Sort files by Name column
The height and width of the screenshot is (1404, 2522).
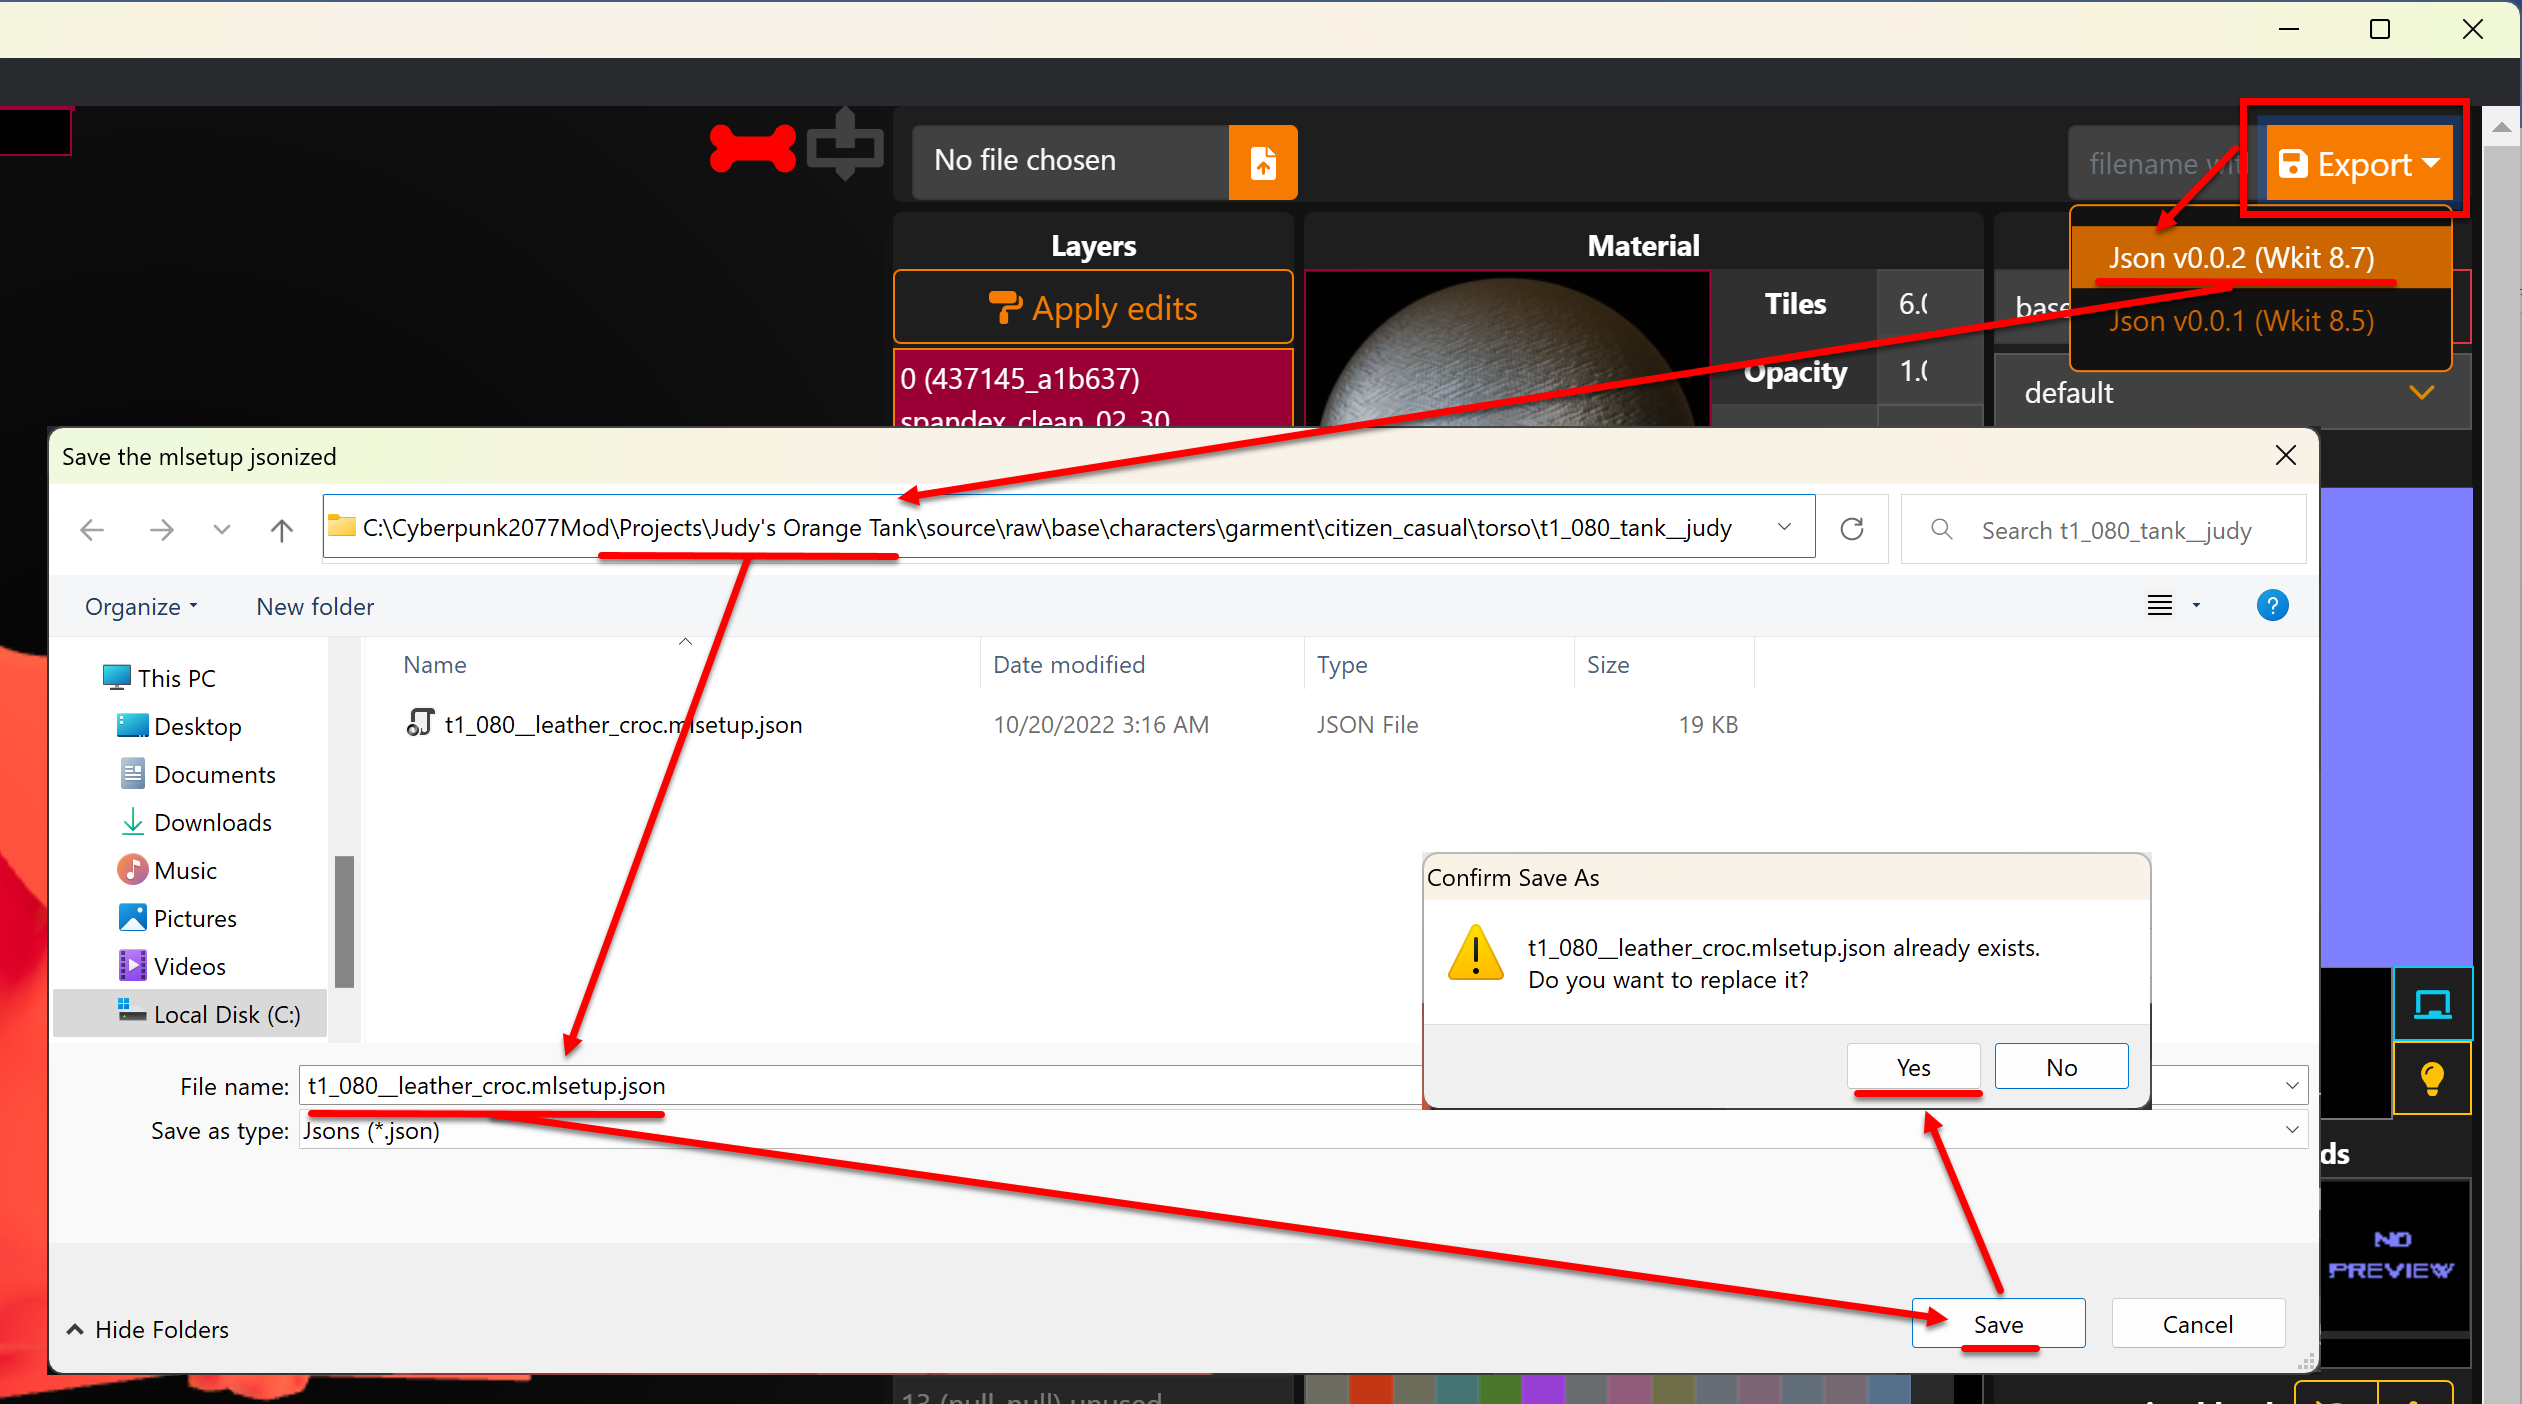(435, 665)
